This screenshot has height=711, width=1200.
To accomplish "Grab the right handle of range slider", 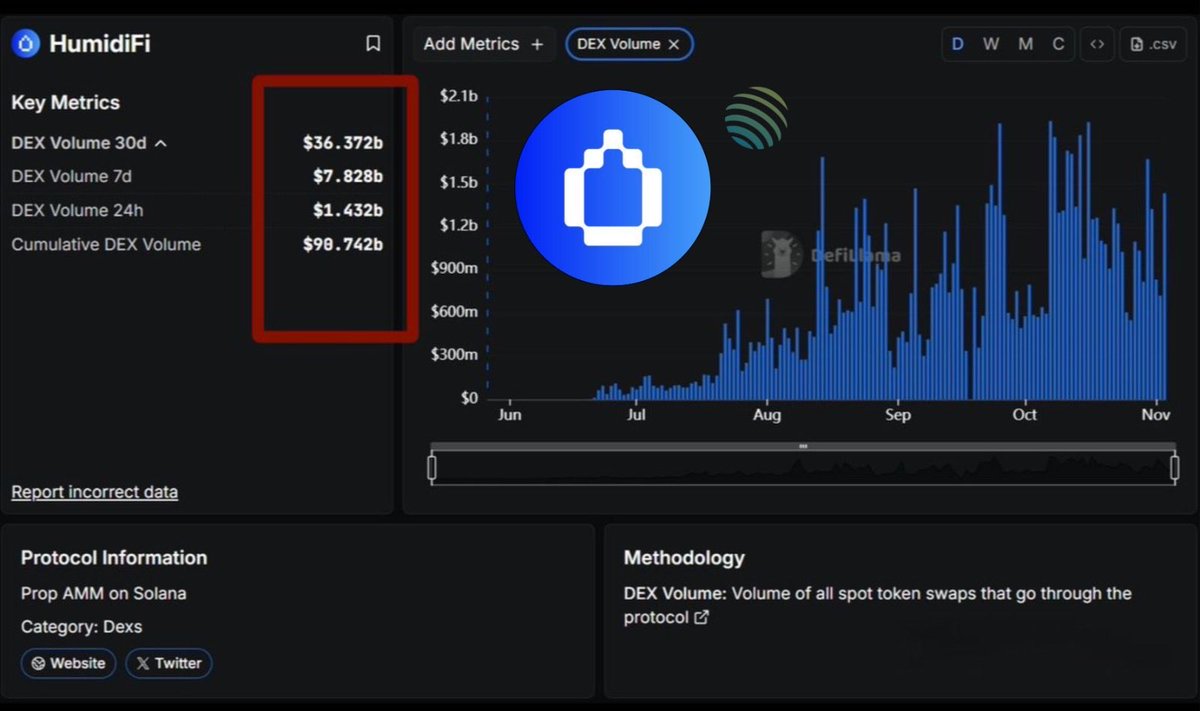I will tap(1174, 468).
